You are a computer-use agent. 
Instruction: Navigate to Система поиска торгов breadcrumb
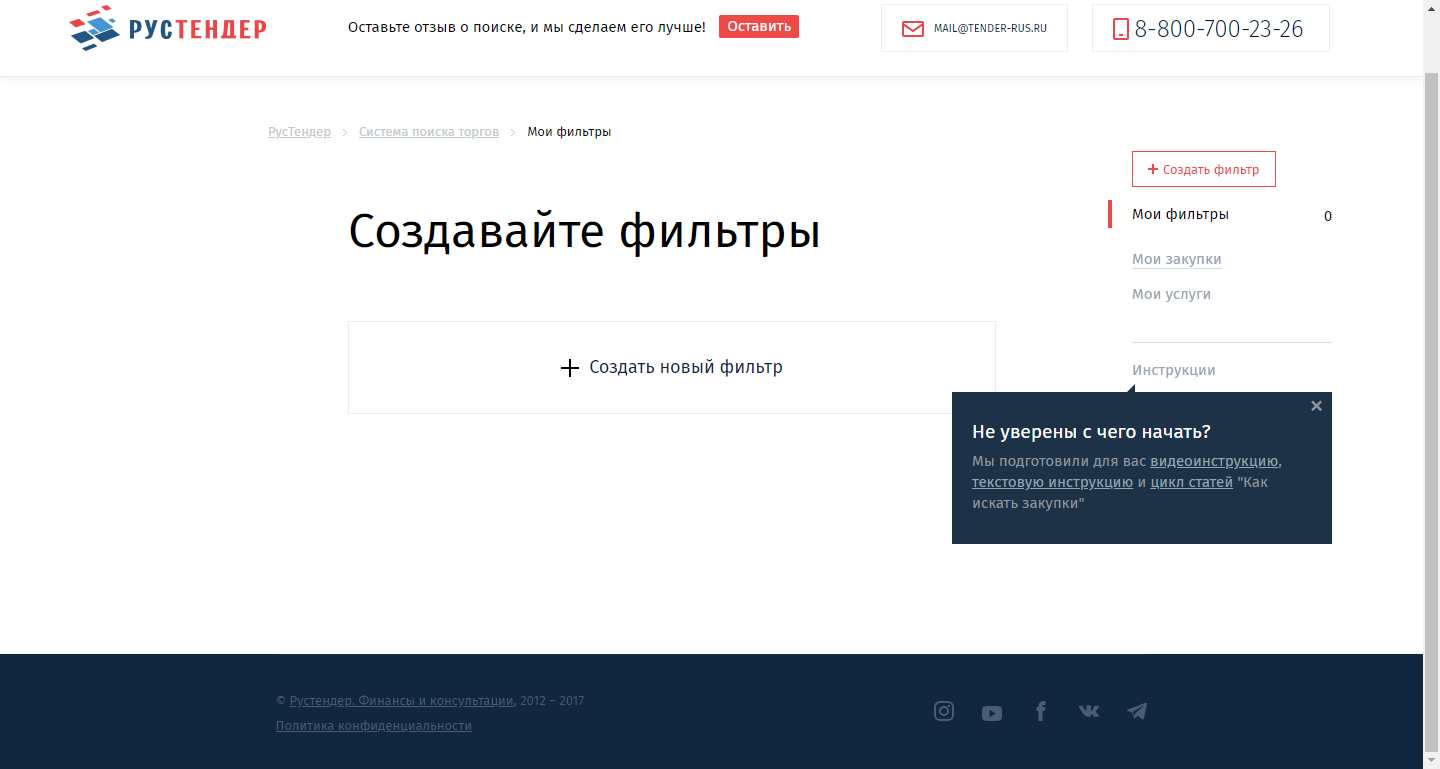click(x=428, y=131)
